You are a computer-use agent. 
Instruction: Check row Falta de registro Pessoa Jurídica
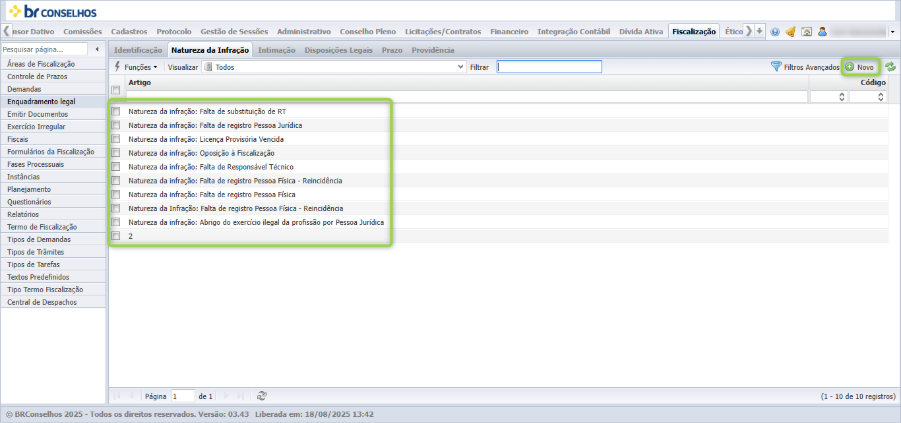coord(115,125)
